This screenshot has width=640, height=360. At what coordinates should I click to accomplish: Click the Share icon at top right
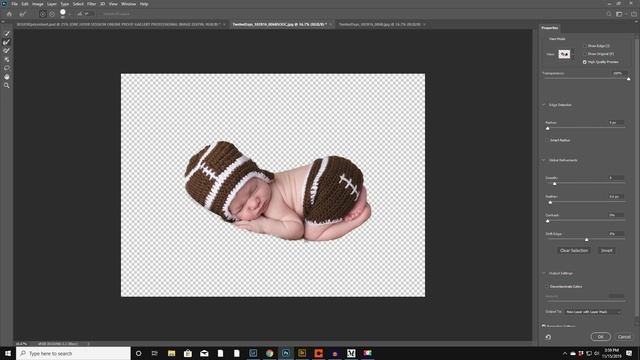point(633,14)
